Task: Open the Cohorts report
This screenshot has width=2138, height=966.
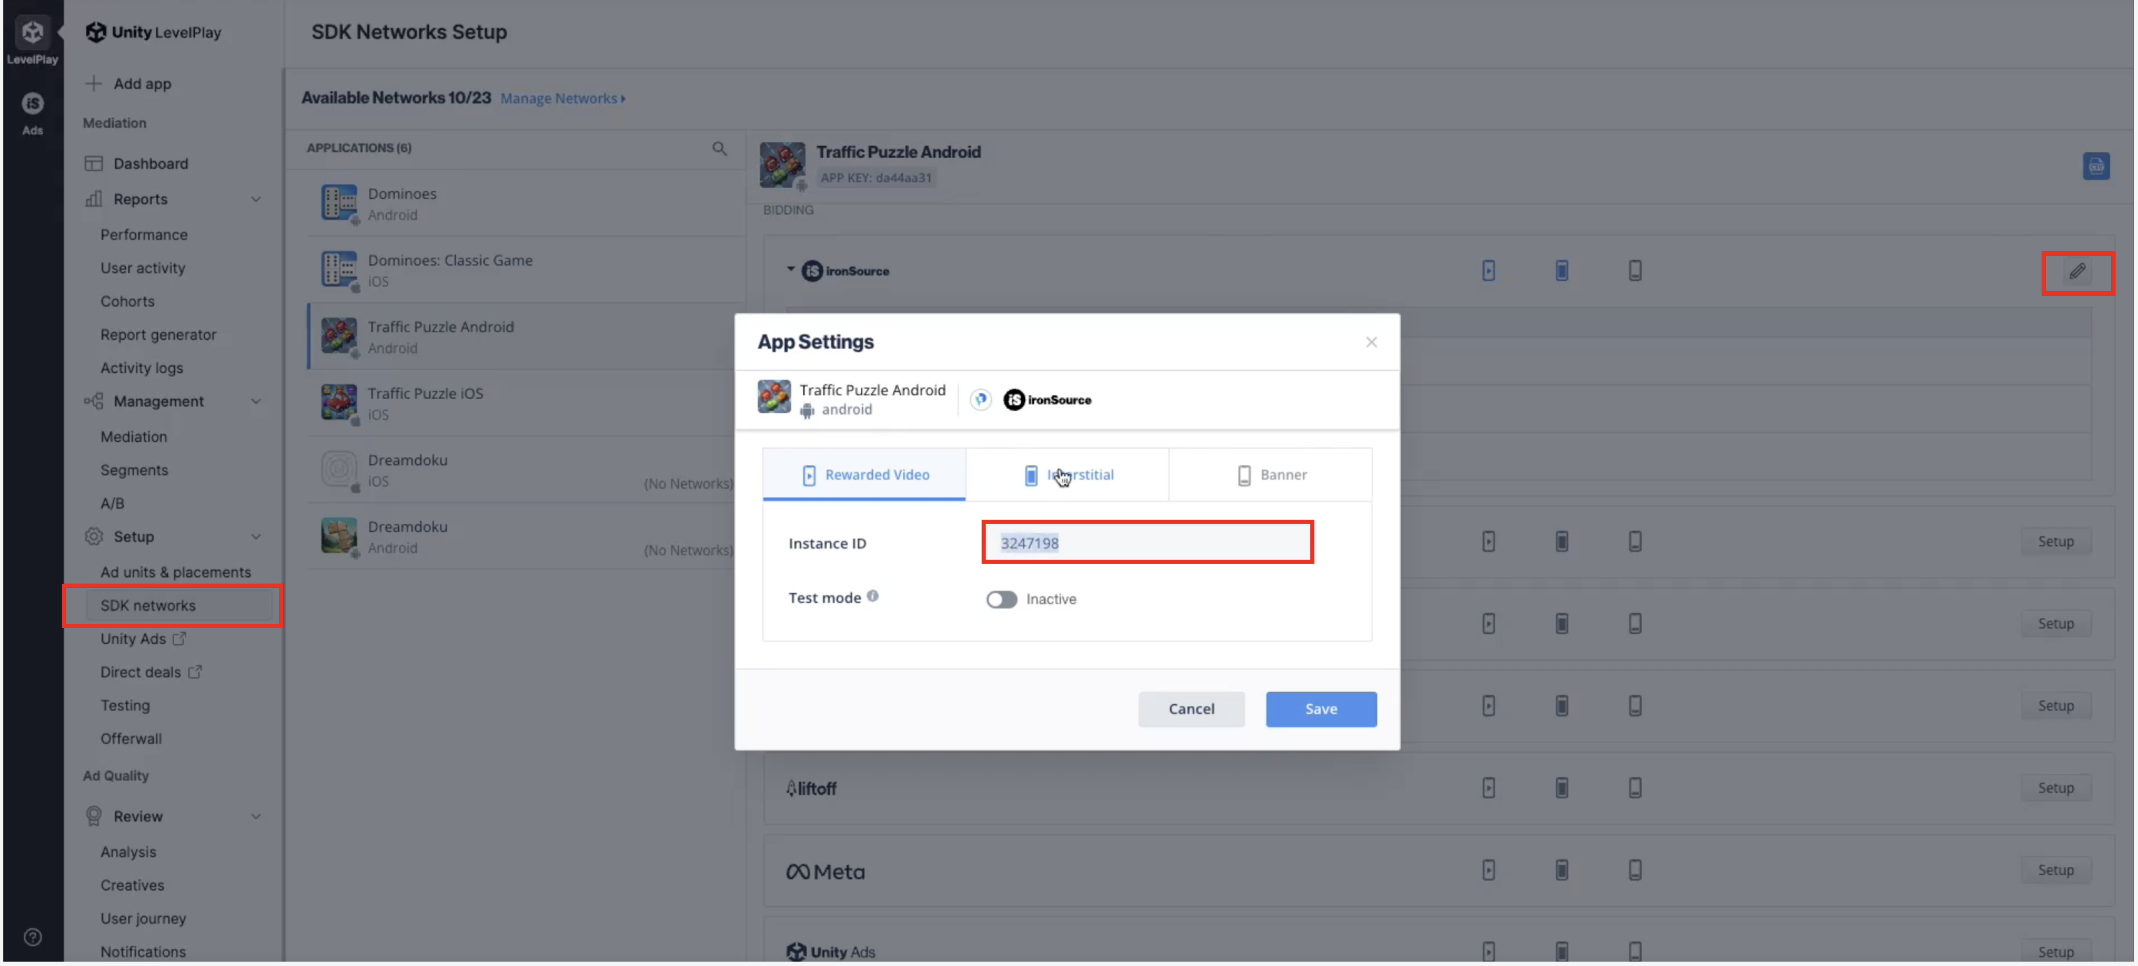Action: 127,301
